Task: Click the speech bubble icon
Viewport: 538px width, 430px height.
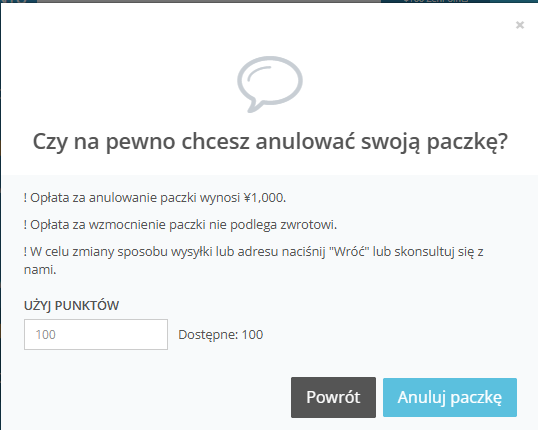Action: [270, 84]
